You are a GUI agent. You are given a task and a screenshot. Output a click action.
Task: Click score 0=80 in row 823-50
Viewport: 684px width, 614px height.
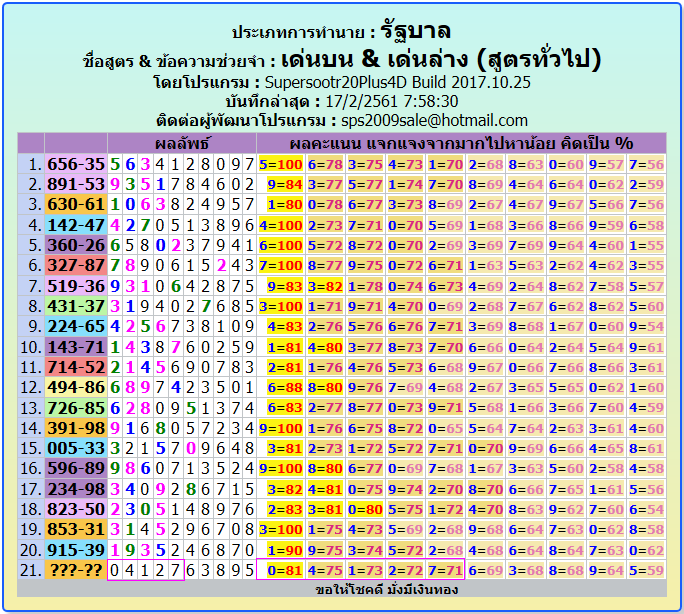pos(365,509)
